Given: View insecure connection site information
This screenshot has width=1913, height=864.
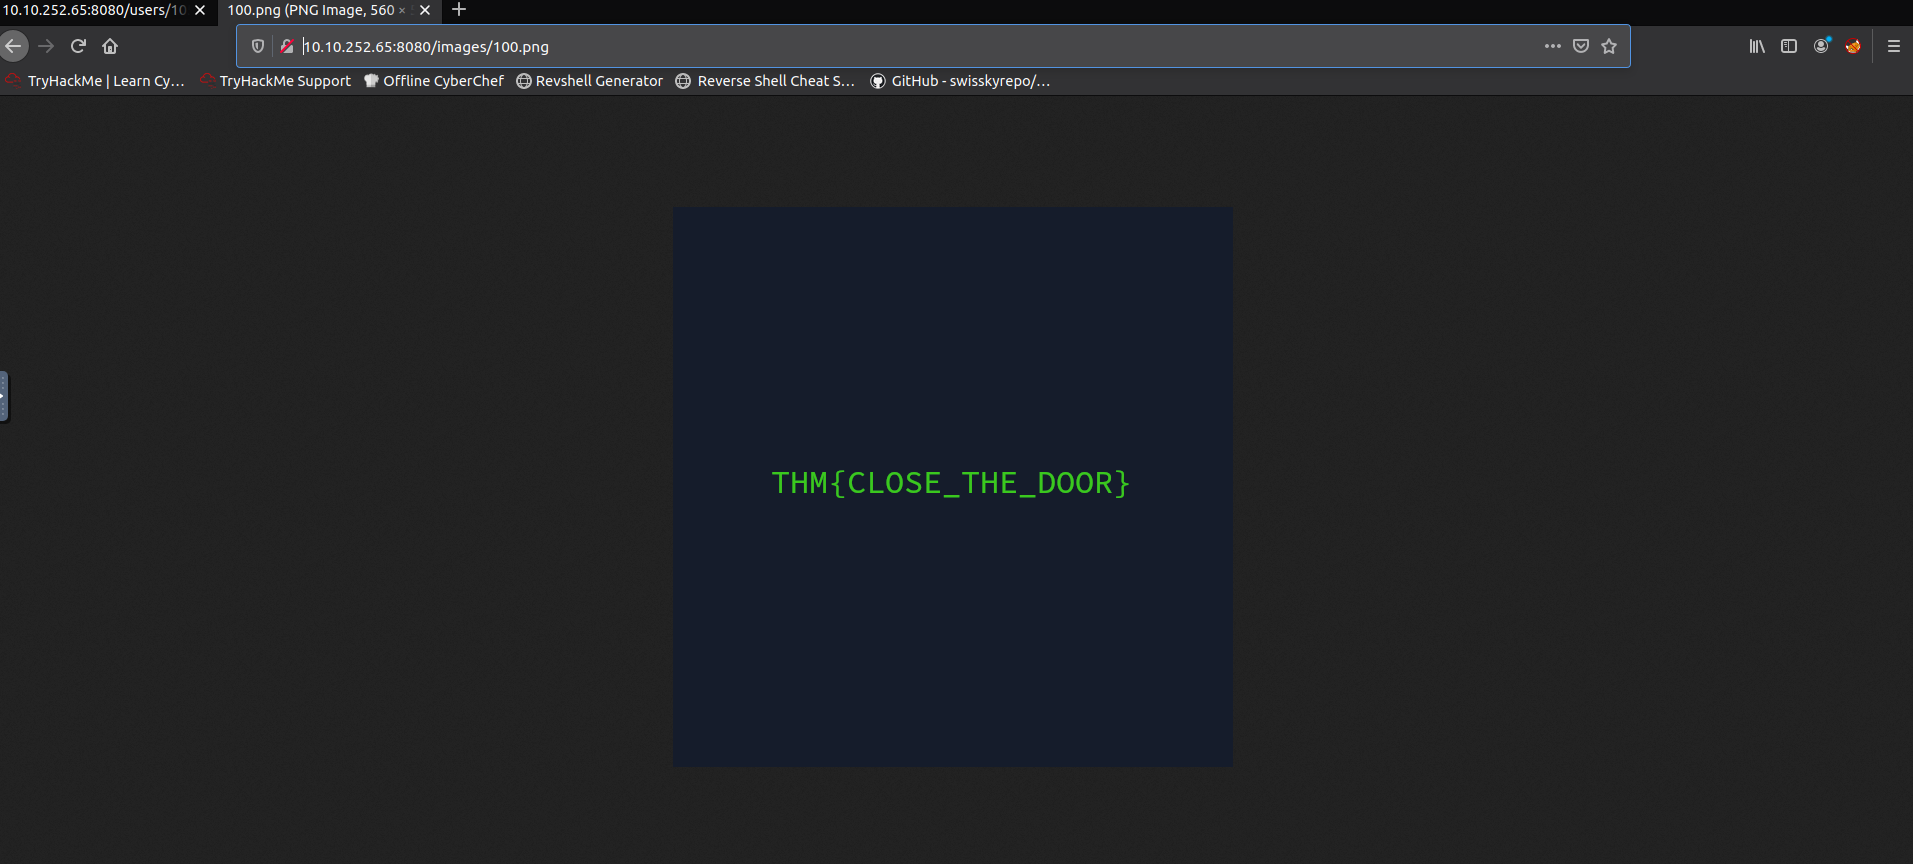Looking at the screenshot, I should tap(287, 46).
